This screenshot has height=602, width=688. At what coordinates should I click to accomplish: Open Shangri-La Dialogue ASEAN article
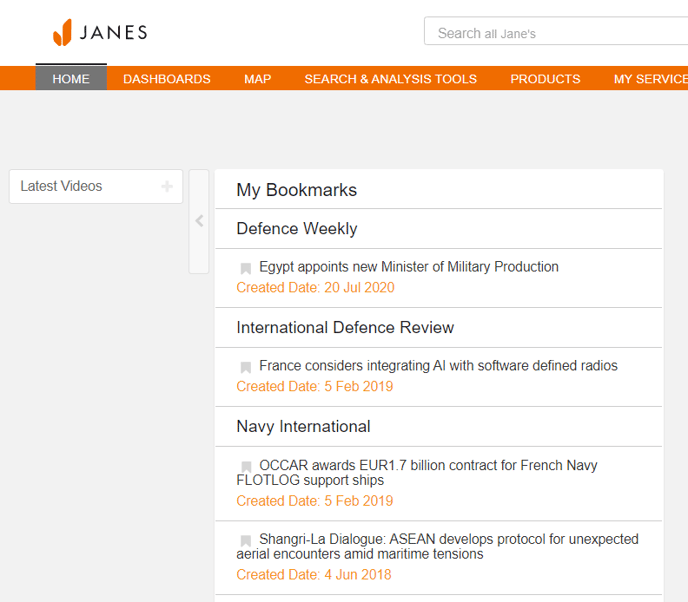437,546
